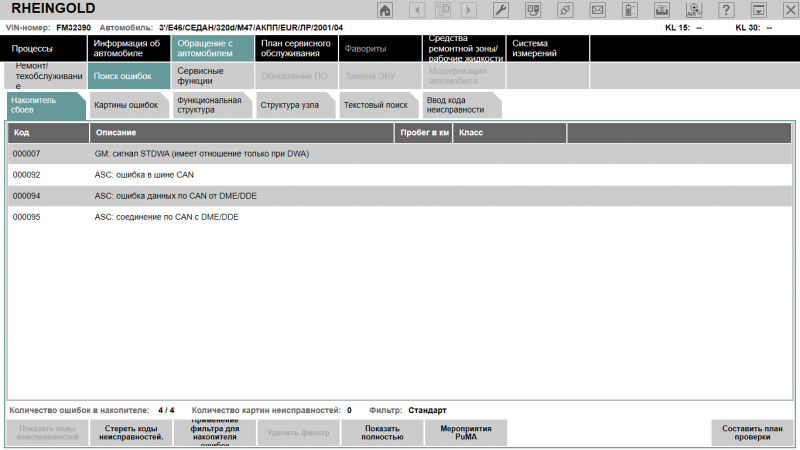Viewport: 800px width, 450px height.
Task: Select fault row code 000094
Action: tap(399, 196)
